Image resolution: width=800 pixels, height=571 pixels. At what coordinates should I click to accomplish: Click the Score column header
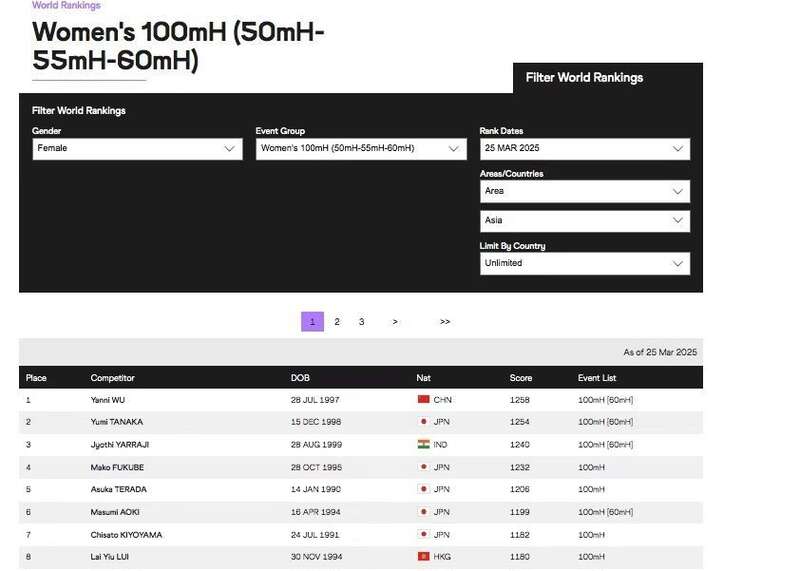tap(520, 378)
